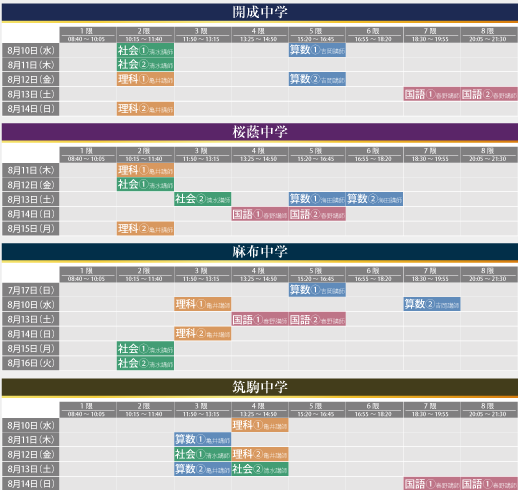Select 算数② on 8月13日 in 桜蔭中学 table
Viewport: 518px width, 490px height.
[x=375, y=199]
